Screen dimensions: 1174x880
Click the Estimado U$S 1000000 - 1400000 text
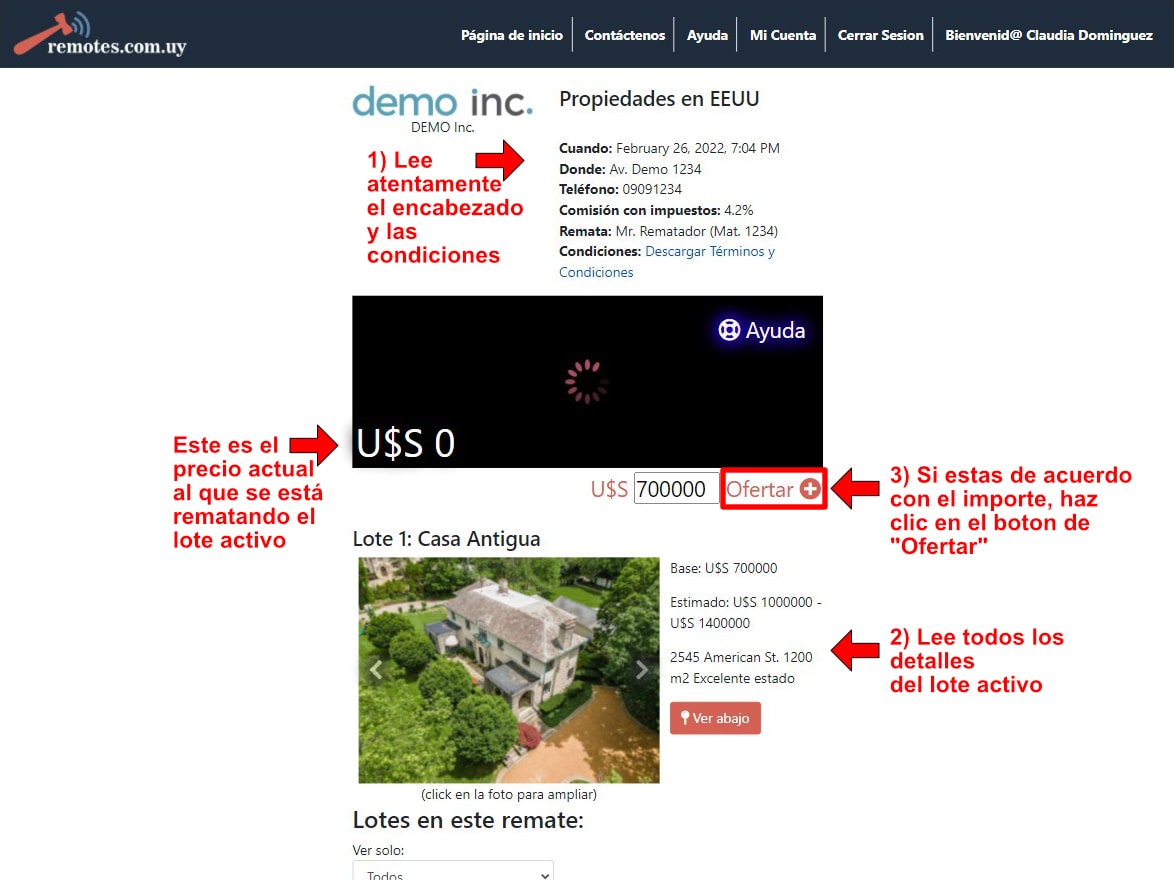(x=745, y=613)
